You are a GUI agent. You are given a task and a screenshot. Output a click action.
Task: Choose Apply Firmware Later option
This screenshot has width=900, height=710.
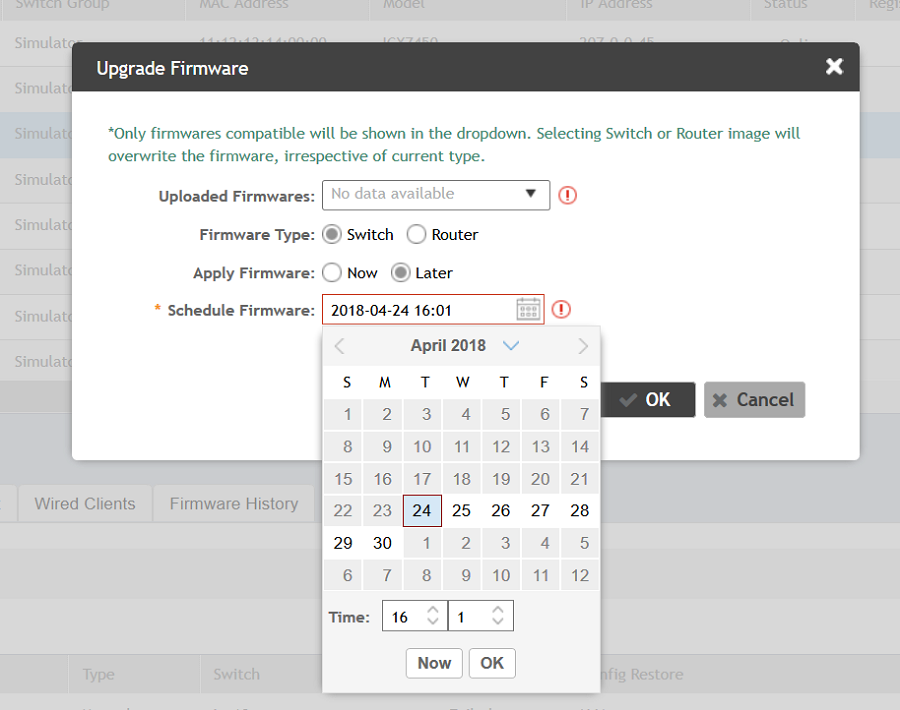pyautogui.click(x=401, y=273)
